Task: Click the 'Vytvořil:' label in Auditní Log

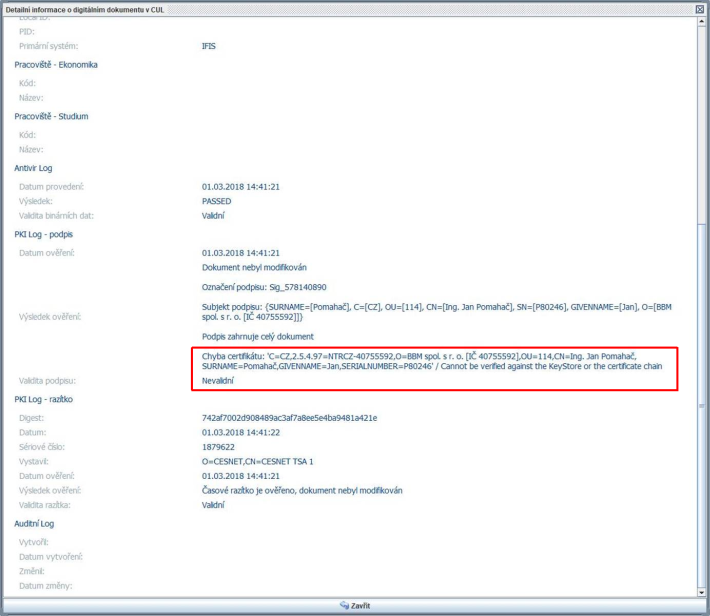Action: tap(34, 542)
